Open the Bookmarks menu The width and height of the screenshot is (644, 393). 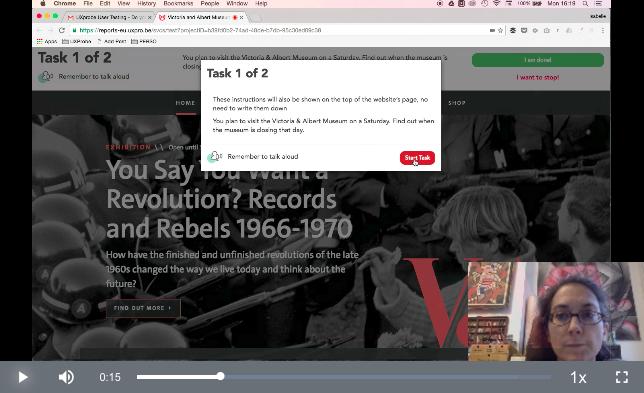coord(178,4)
